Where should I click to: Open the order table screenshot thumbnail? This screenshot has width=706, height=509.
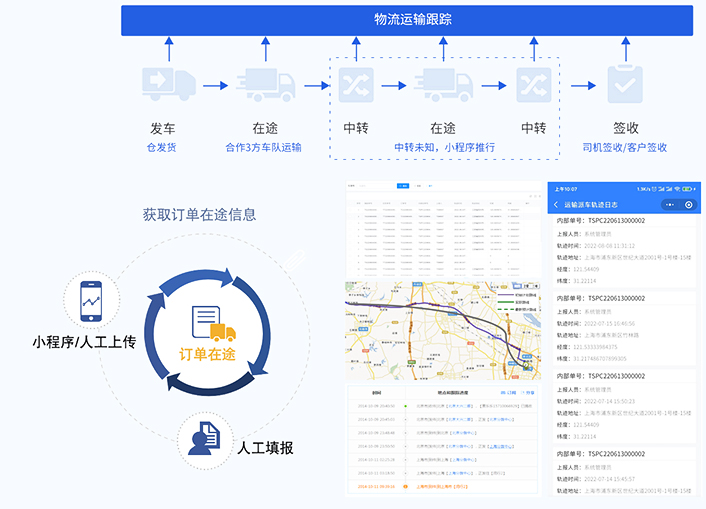tap(444, 230)
